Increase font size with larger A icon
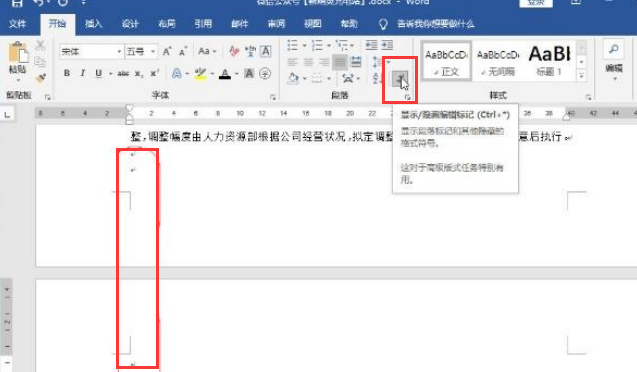Viewport: 637px width, 372px height. click(x=167, y=52)
